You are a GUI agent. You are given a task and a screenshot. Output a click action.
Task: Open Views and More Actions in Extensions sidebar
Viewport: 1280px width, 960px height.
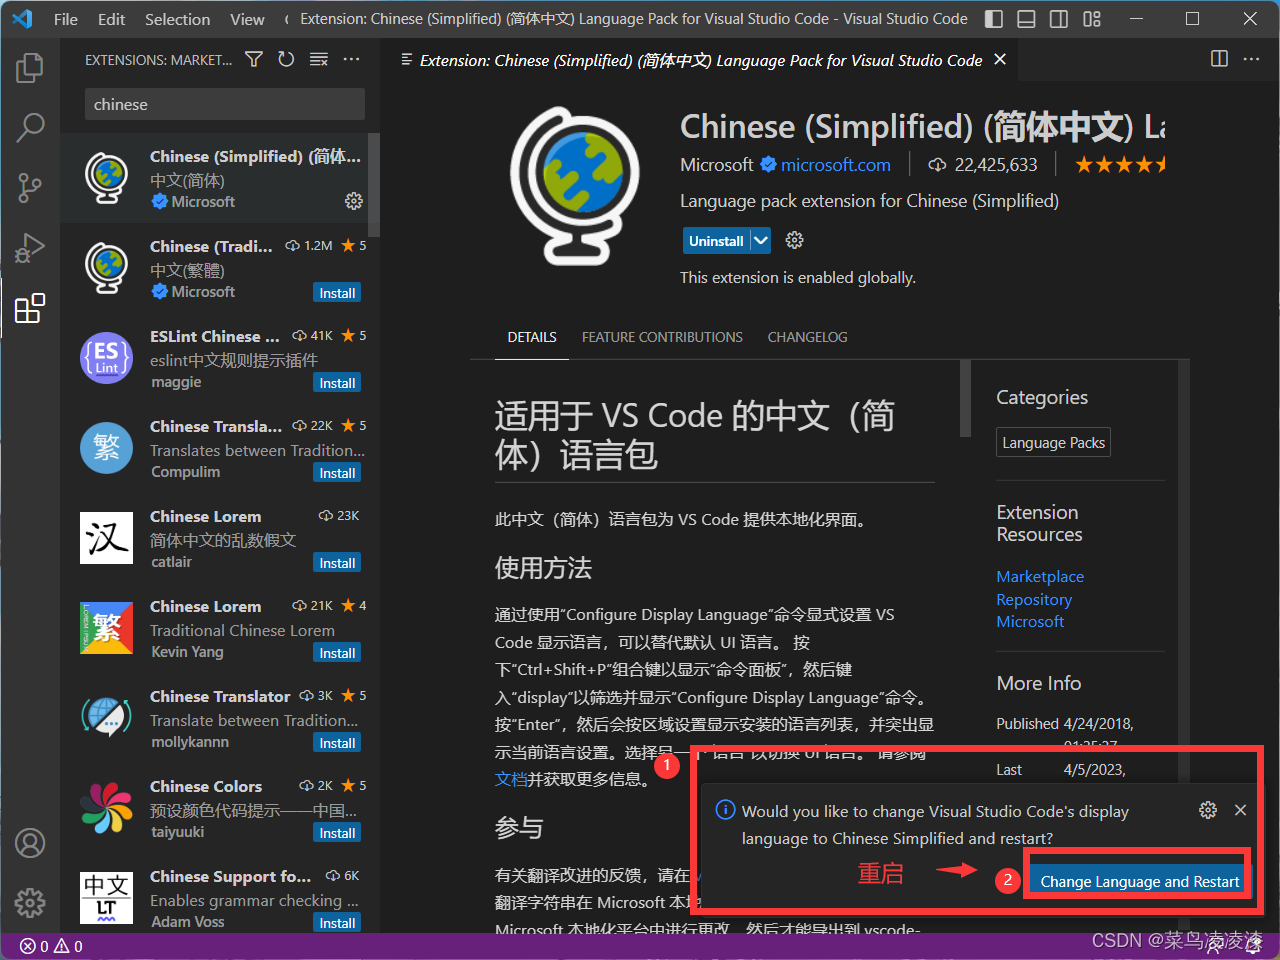click(351, 60)
